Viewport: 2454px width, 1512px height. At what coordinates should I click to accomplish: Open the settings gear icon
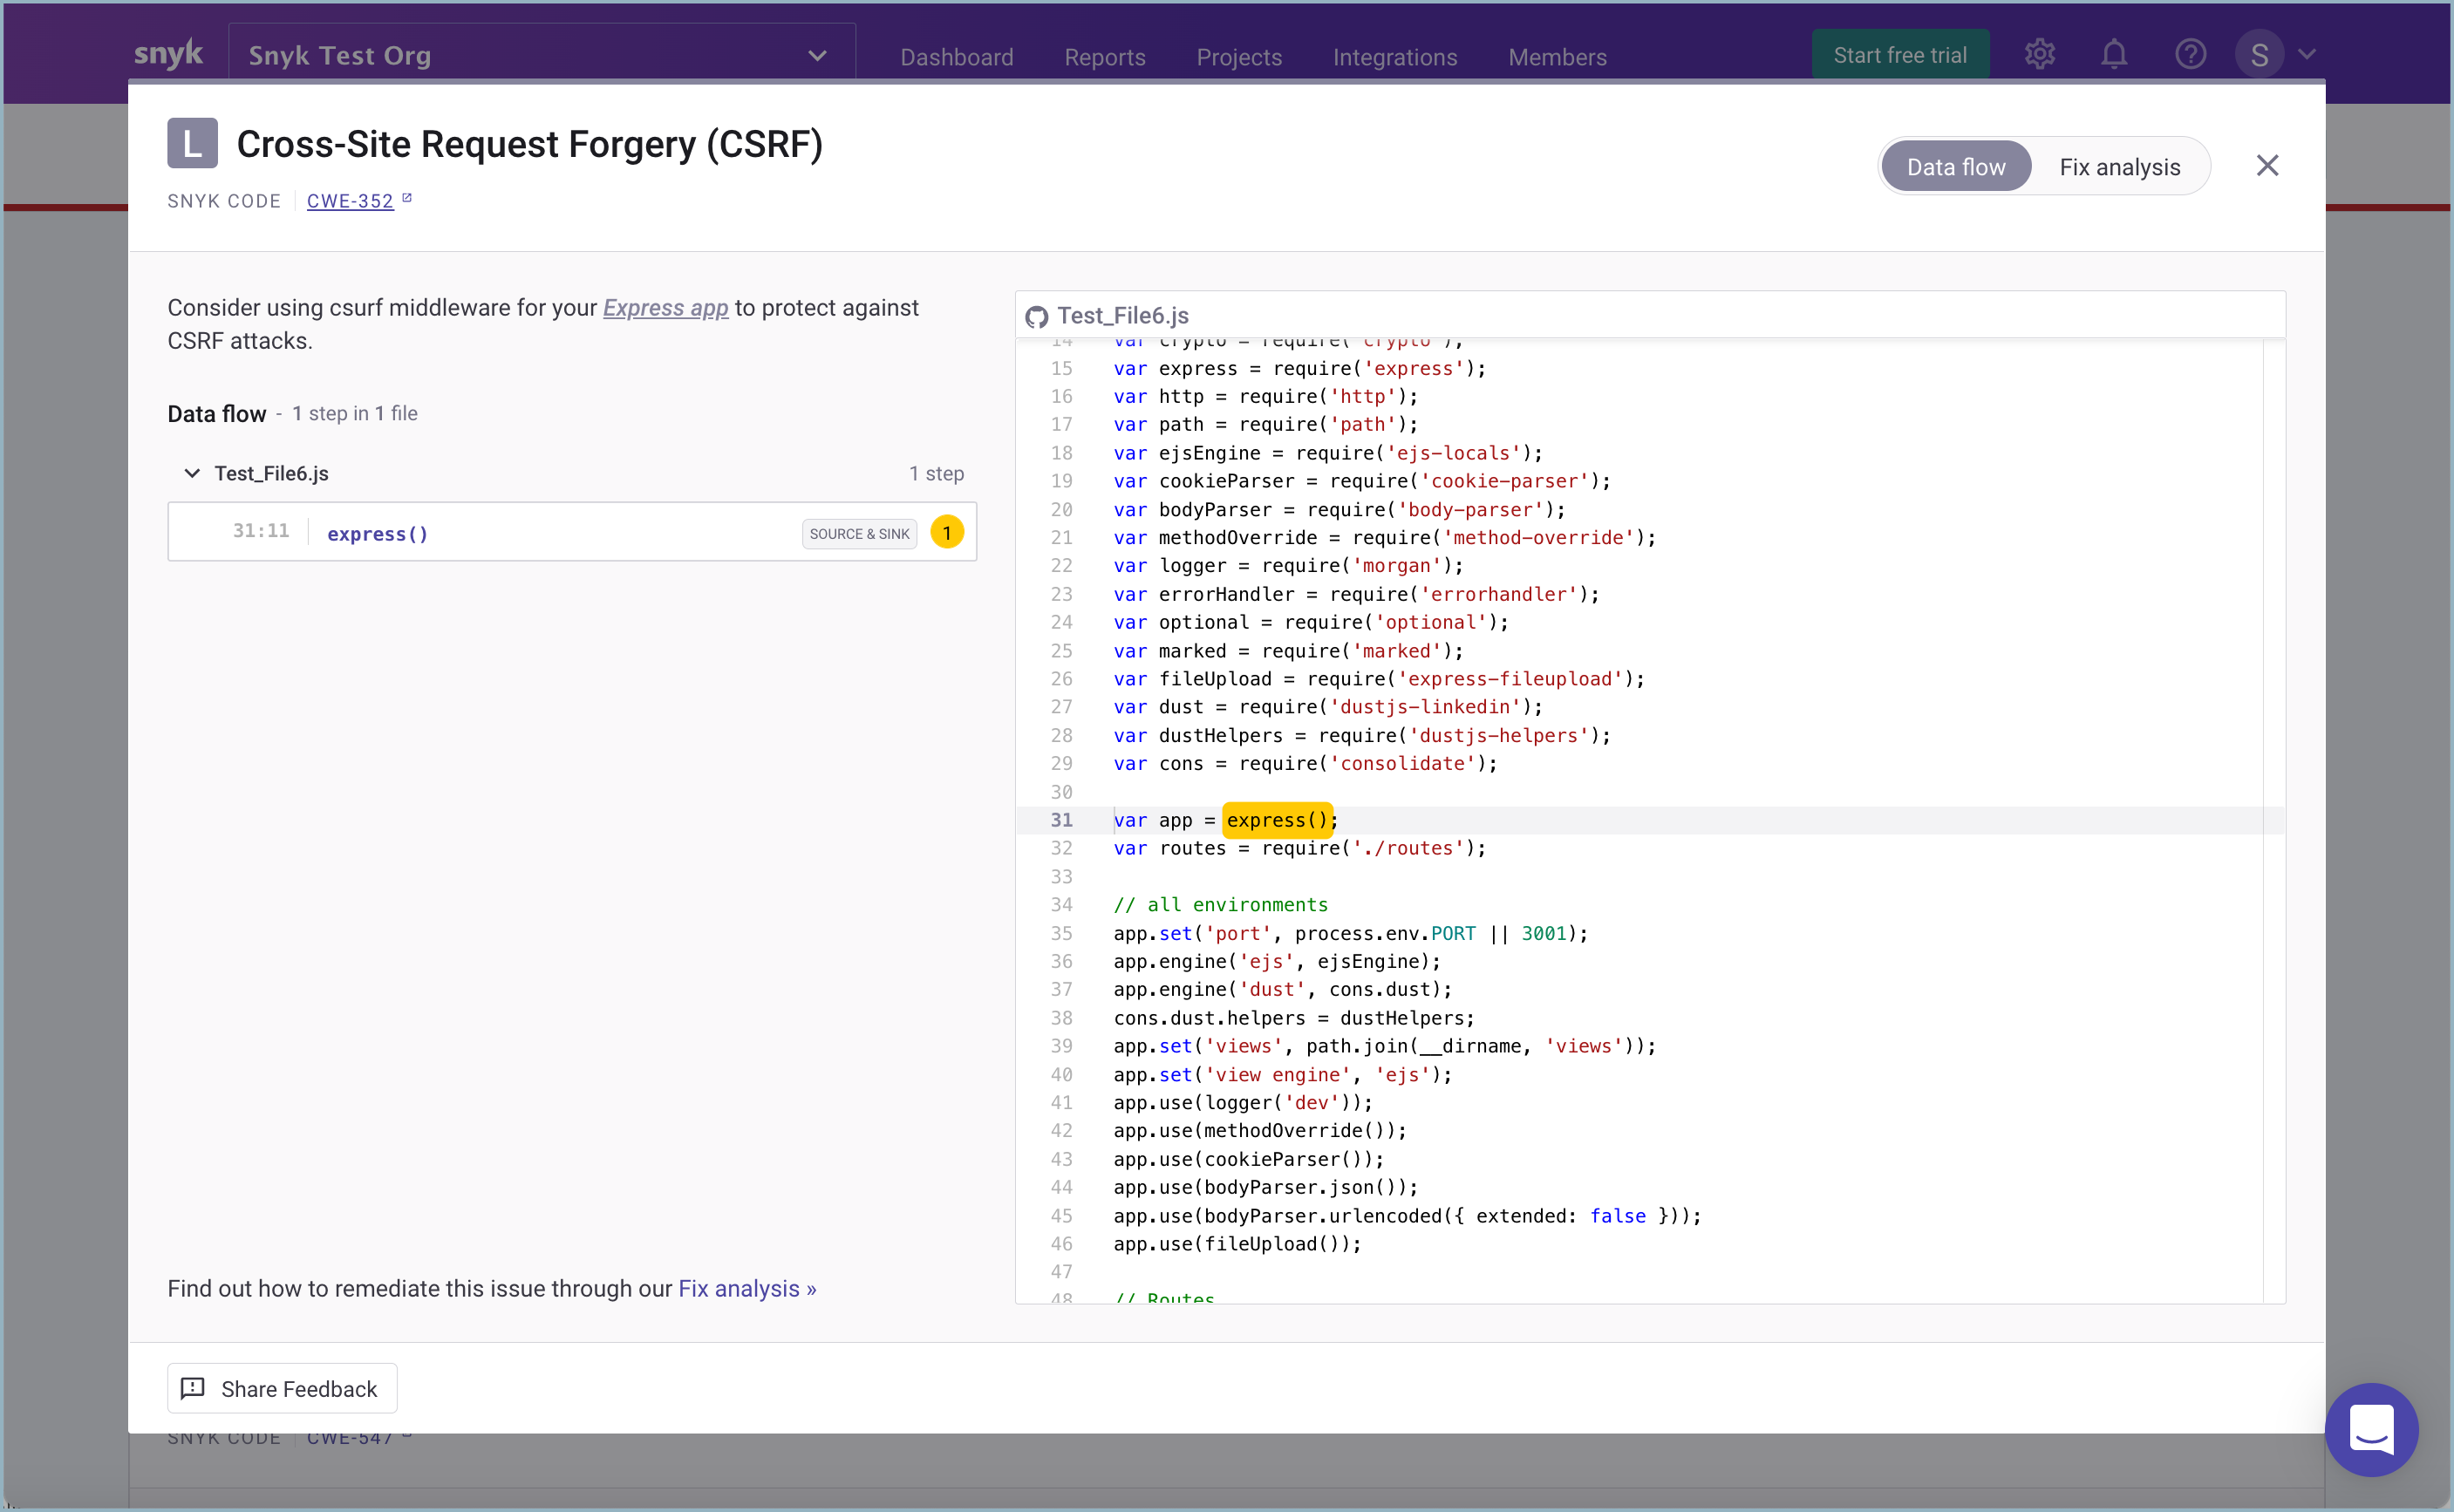tap(2039, 54)
